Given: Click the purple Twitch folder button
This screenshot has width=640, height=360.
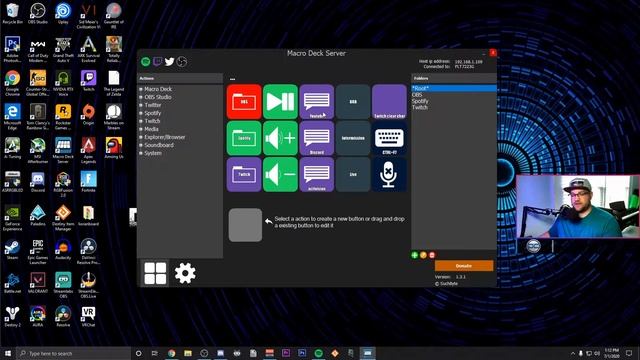Looking at the screenshot, I should tap(244, 174).
